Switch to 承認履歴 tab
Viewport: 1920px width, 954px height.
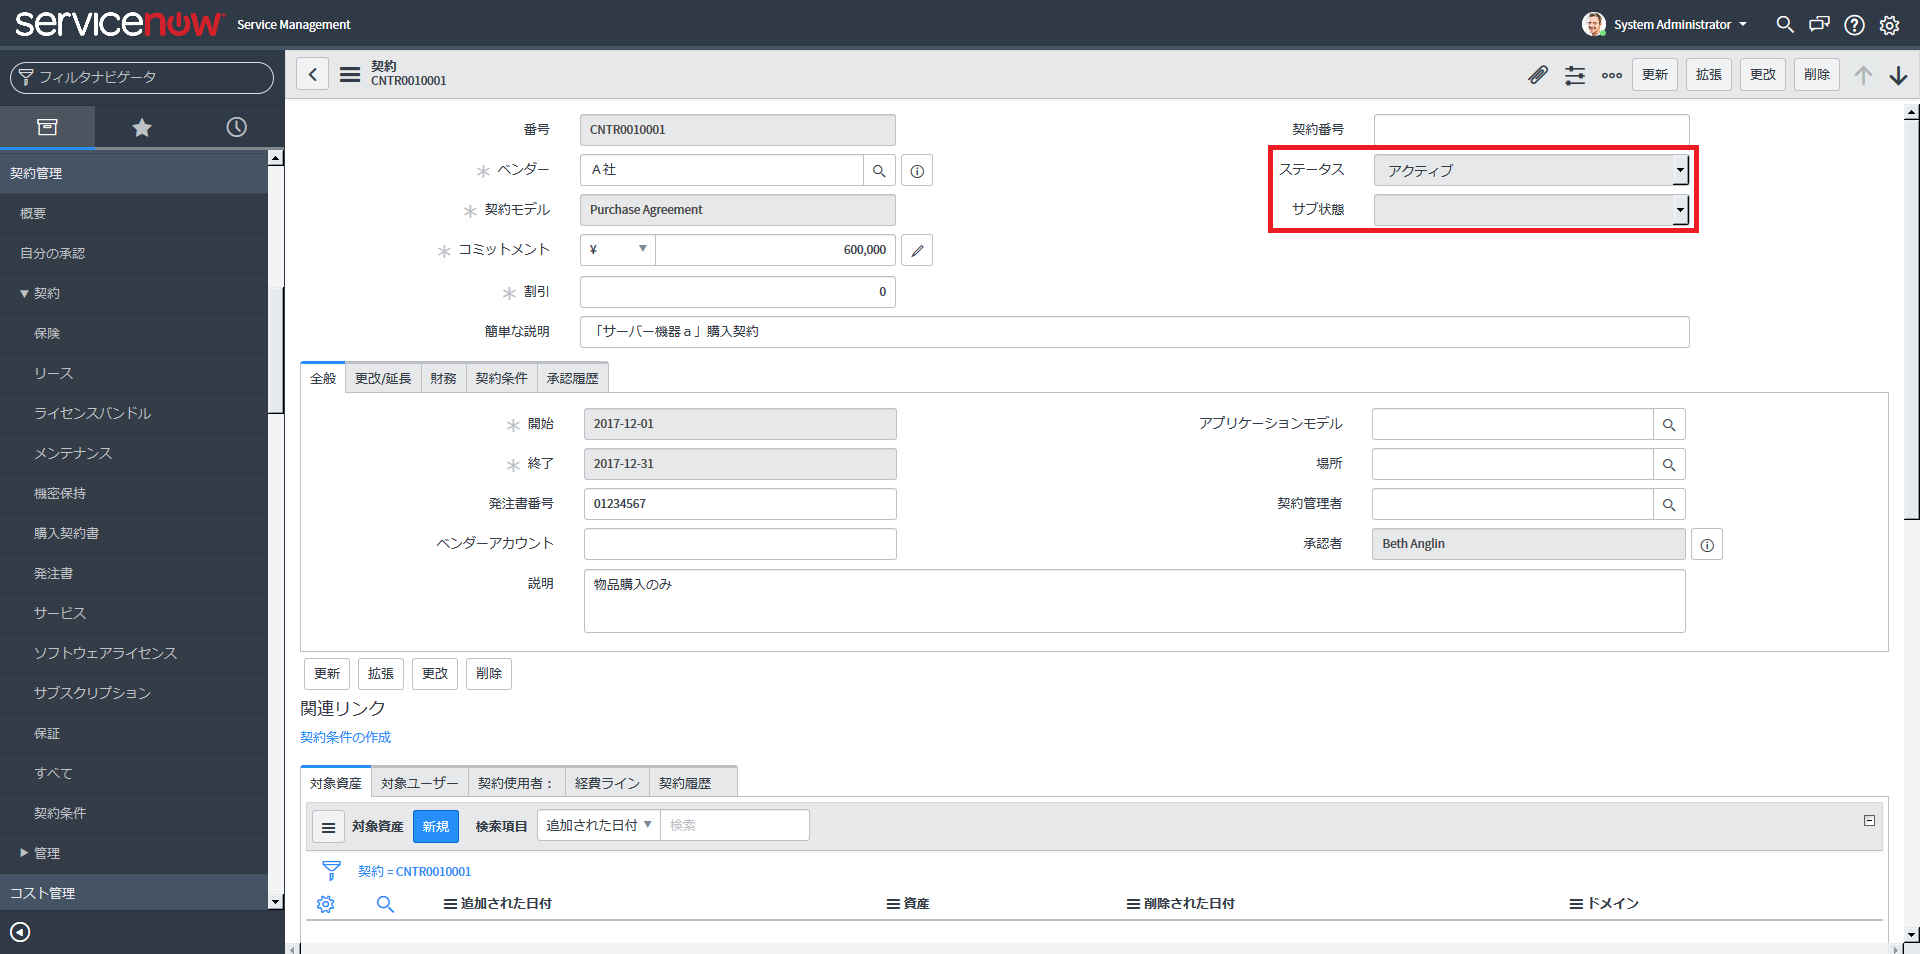tap(572, 378)
